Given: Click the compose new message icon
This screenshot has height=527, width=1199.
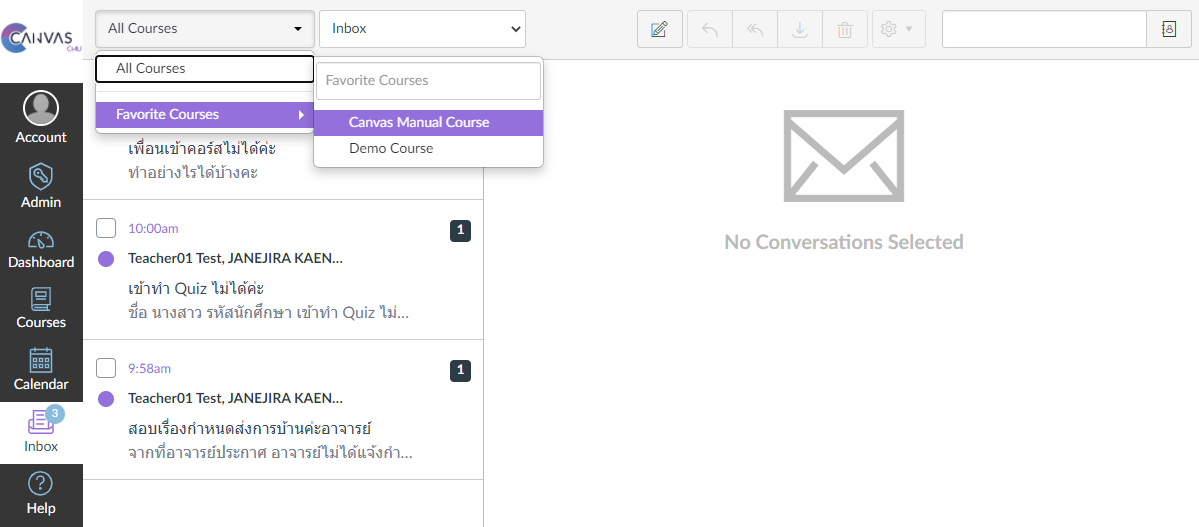Looking at the screenshot, I should tap(659, 29).
